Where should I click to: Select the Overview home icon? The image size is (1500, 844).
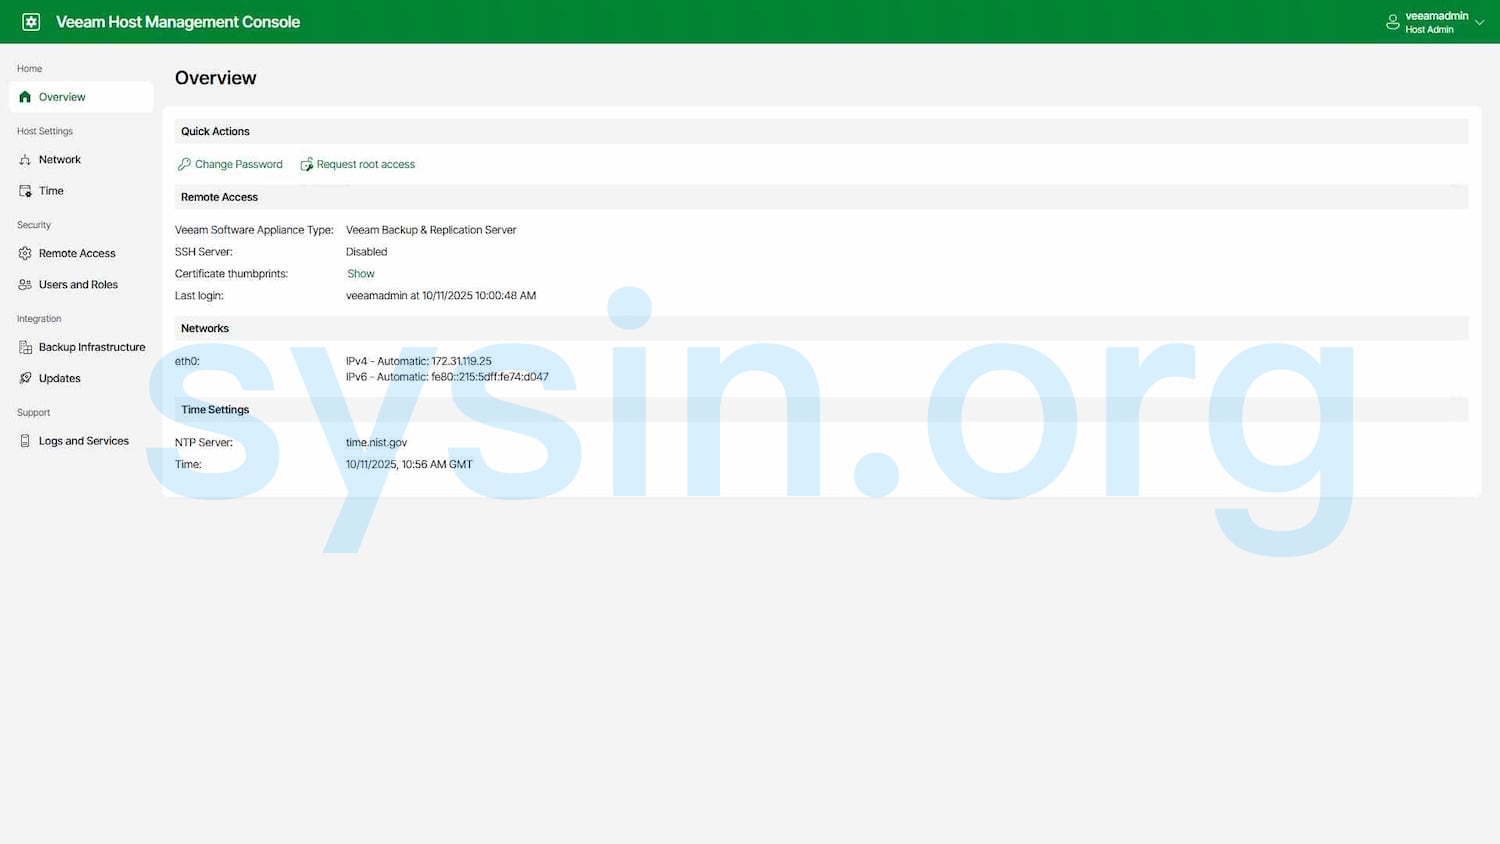[26, 96]
